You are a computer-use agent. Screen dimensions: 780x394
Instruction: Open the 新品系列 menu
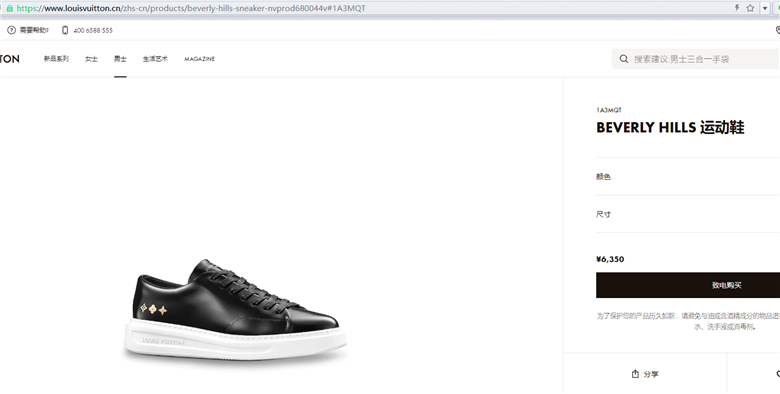(56, 59)
